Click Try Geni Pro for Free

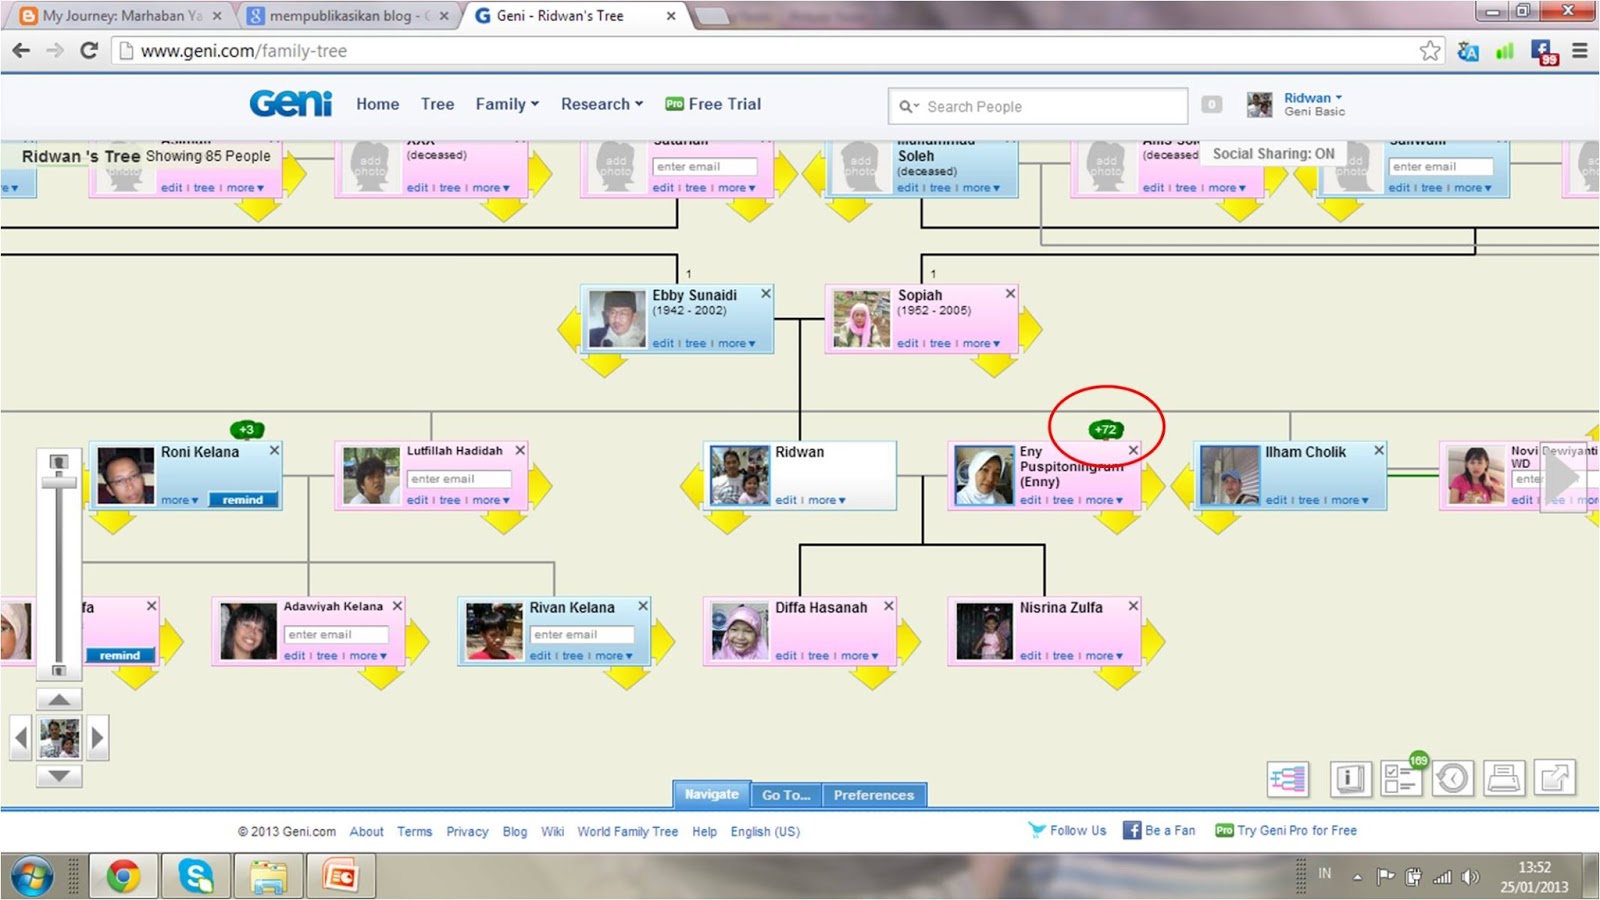tap(1286, 830)
